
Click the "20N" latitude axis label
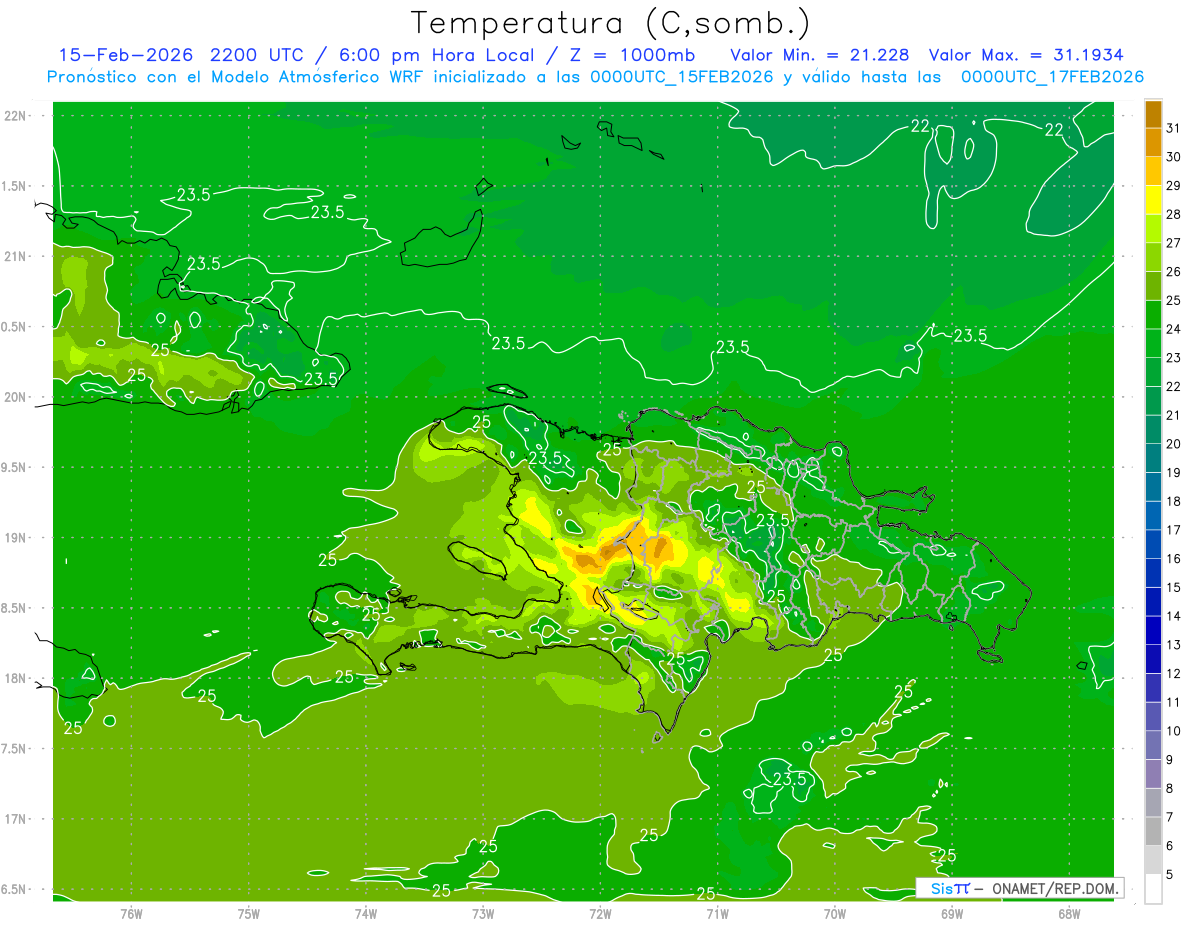point(15,397)
